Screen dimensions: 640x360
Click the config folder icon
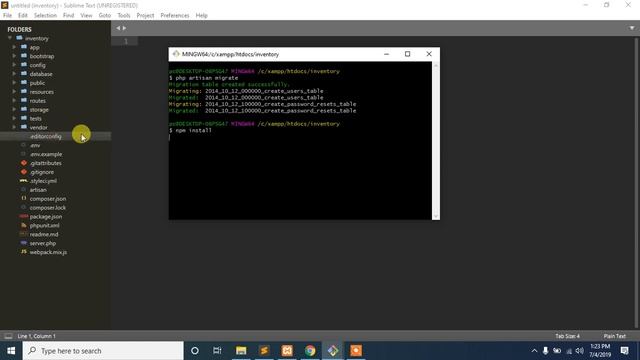coord(24,65)
